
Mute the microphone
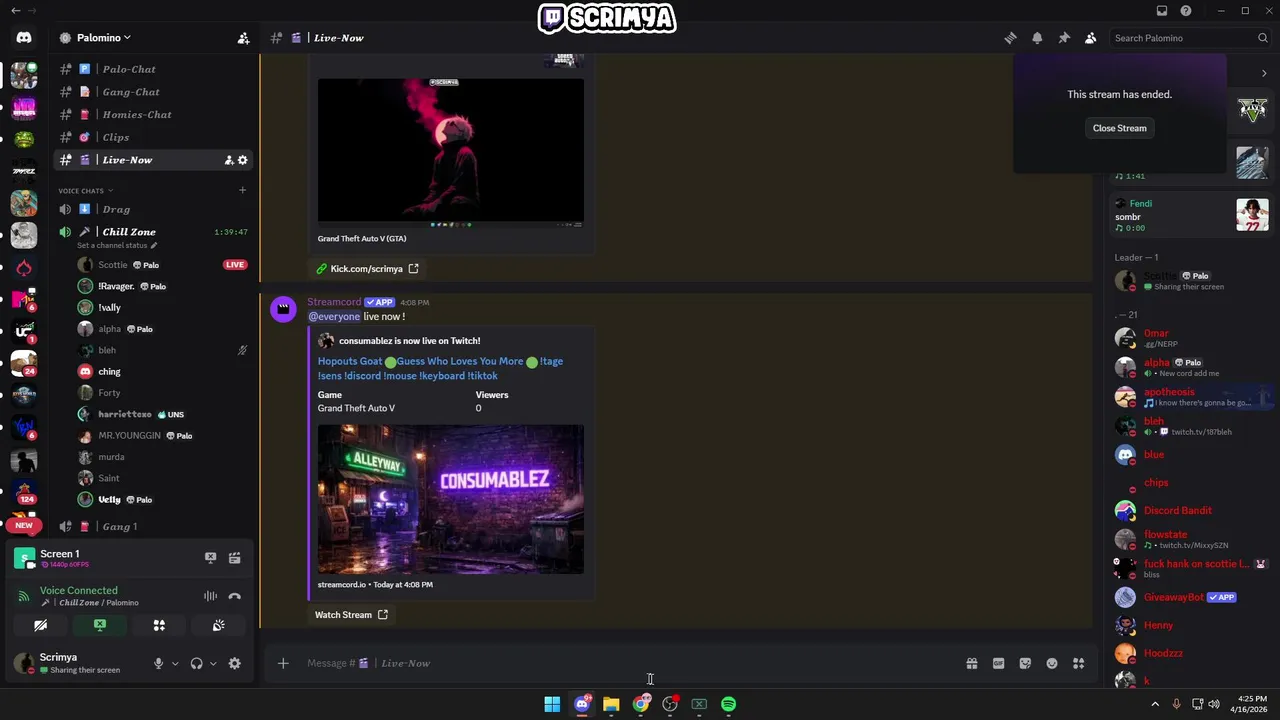click(x=158, y=663)
